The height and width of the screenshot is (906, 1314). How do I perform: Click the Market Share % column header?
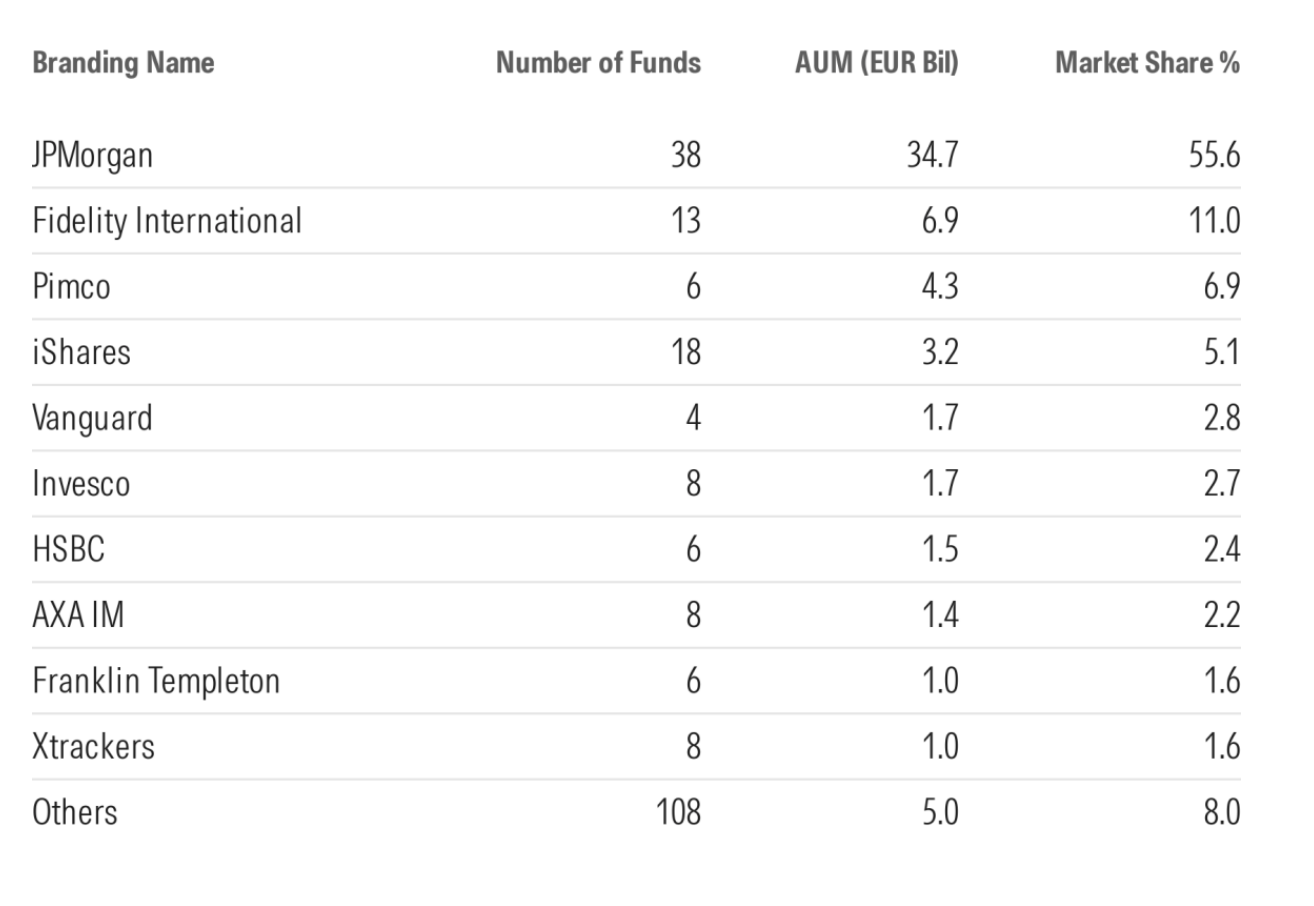[x=1147, y=63]
